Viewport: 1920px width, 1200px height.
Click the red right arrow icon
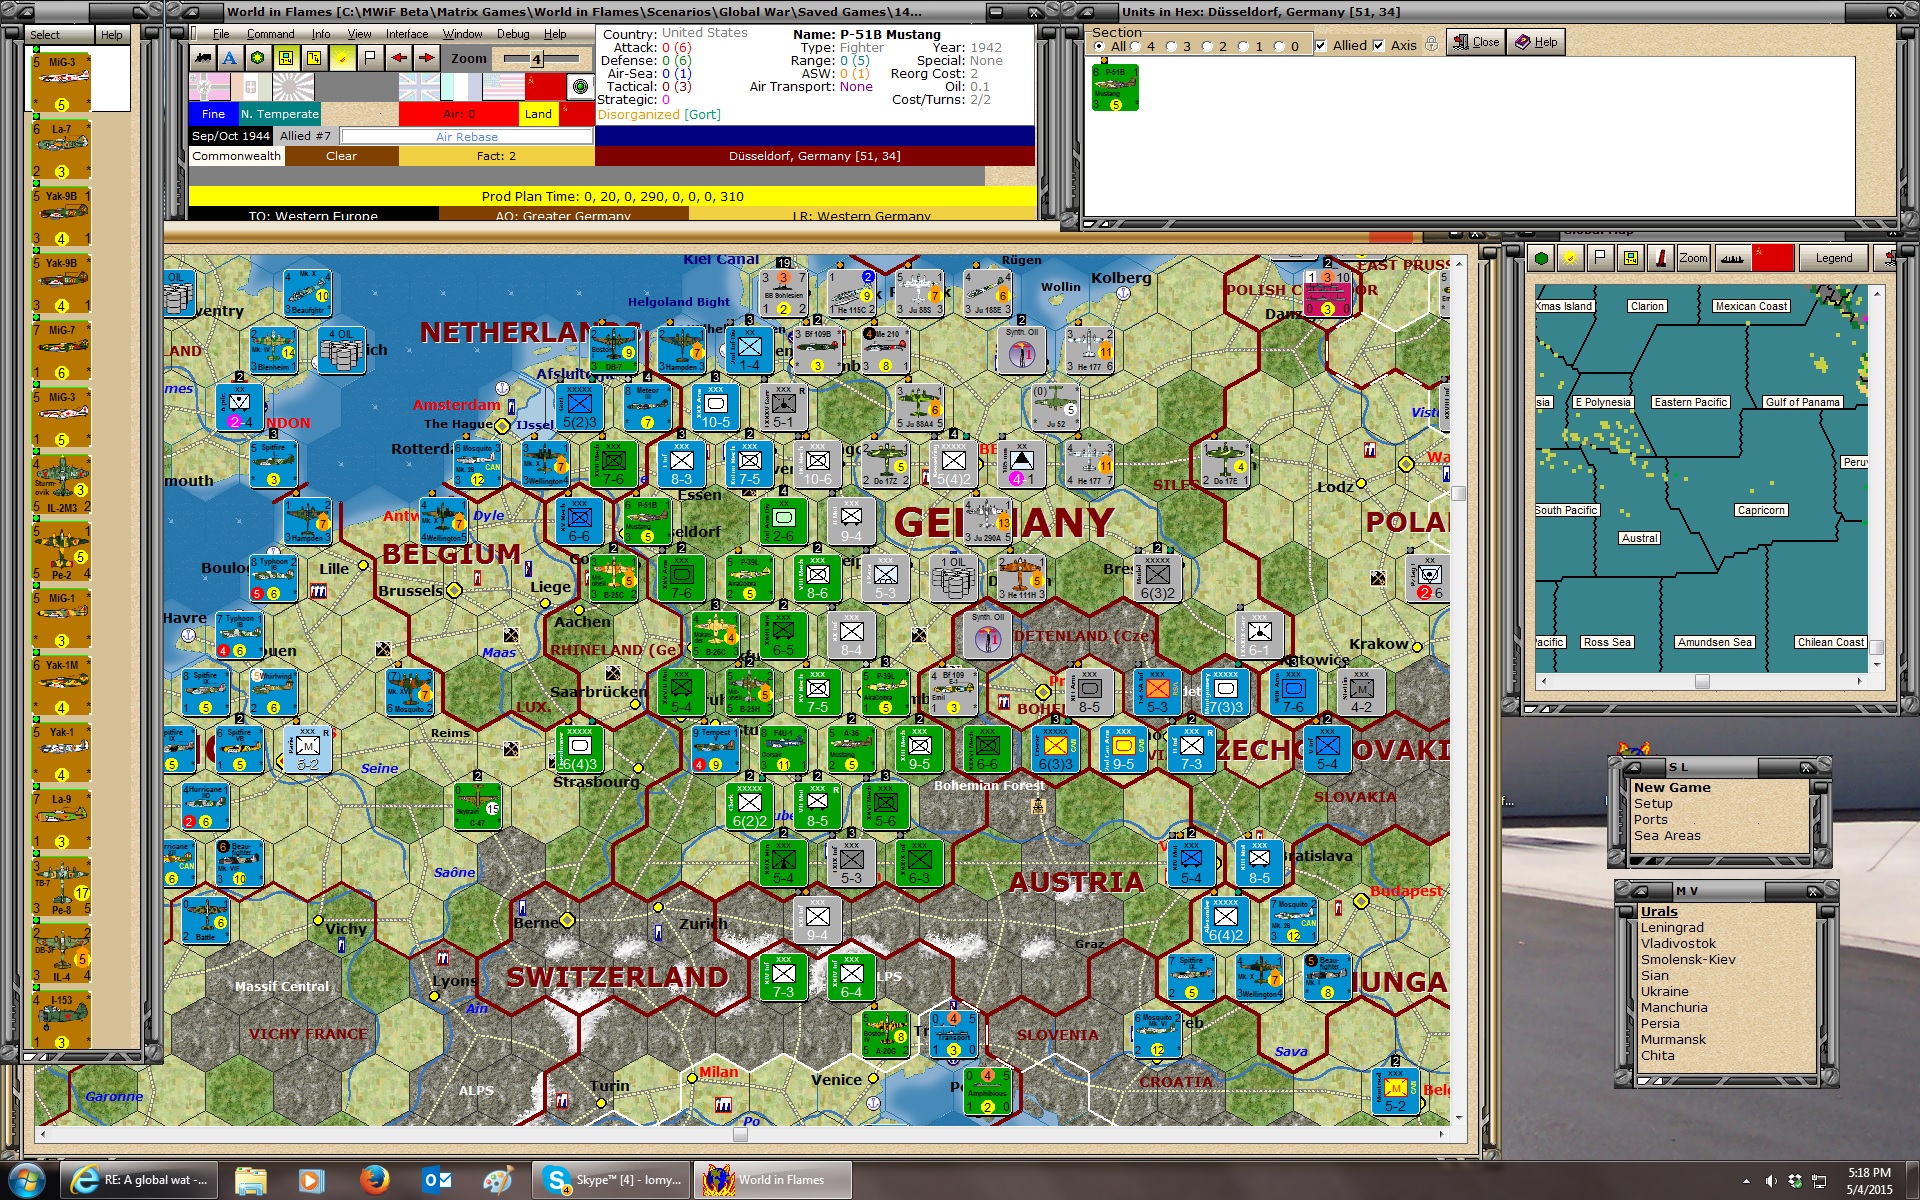(x=426, y=58)
